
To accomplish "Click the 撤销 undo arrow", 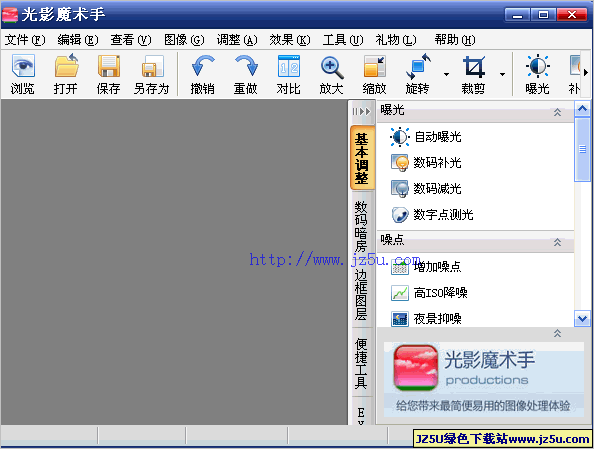I will coord(203,66).
